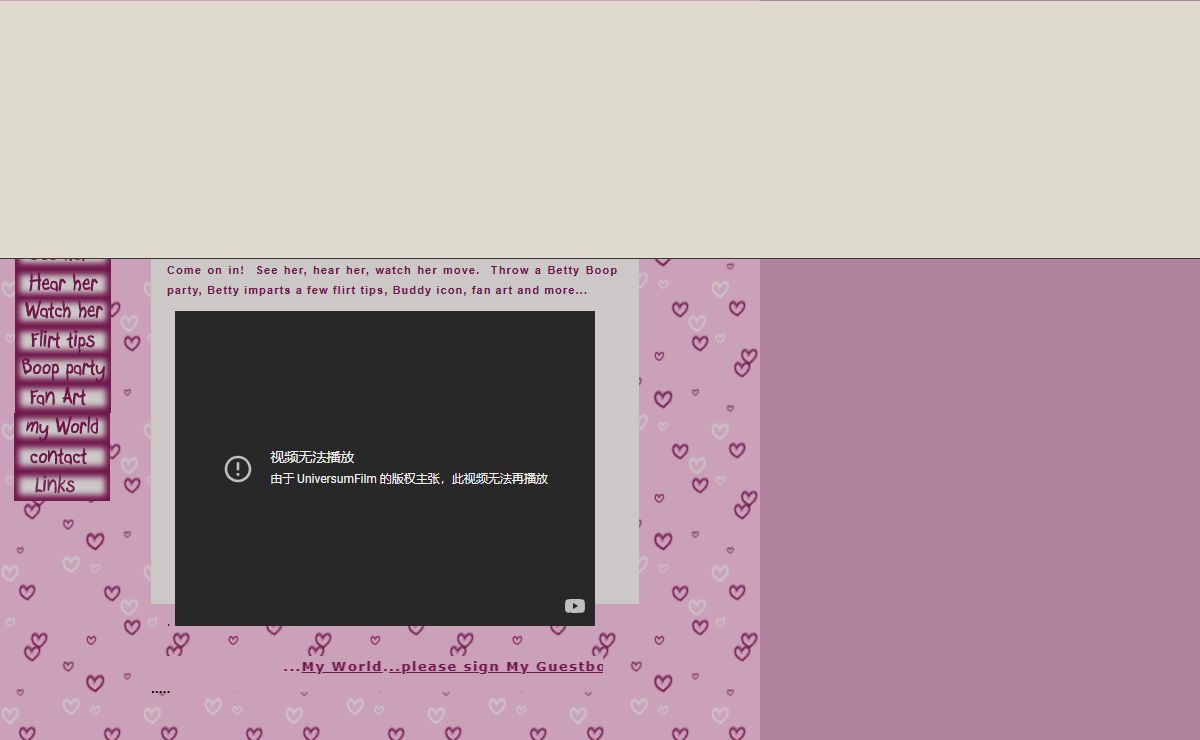Viewport: 1200px width, 740px height.
Task: Visit the my World page
Action: [62, 428]
